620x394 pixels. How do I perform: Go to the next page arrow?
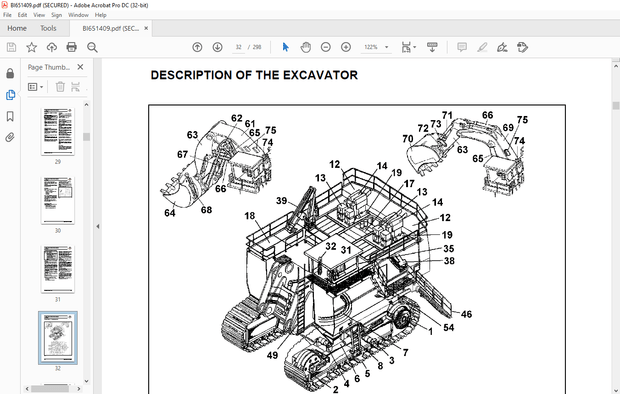tap(217, 47)
